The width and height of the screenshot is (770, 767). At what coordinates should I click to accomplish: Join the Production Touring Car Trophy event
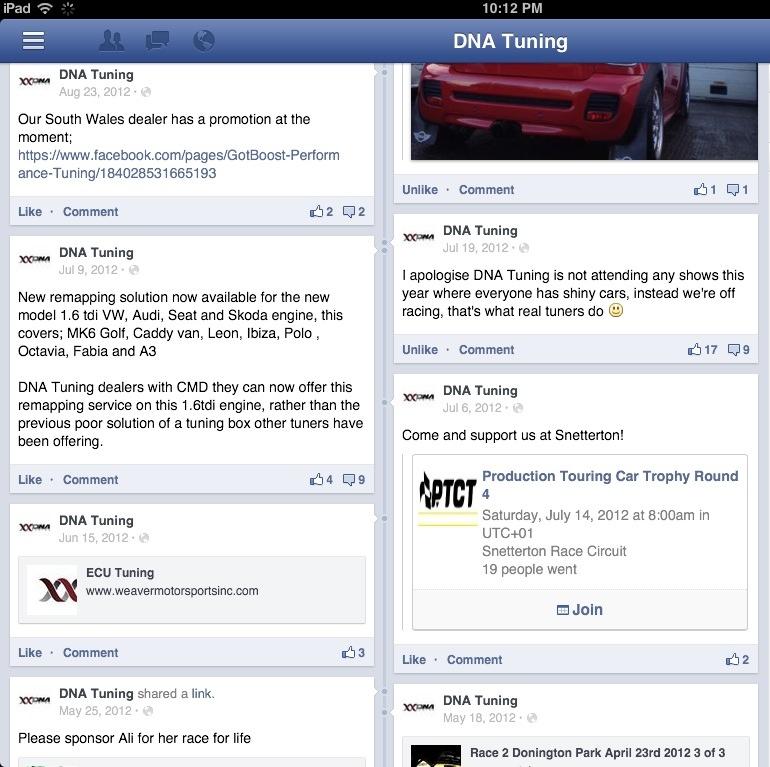coord(579,609)
